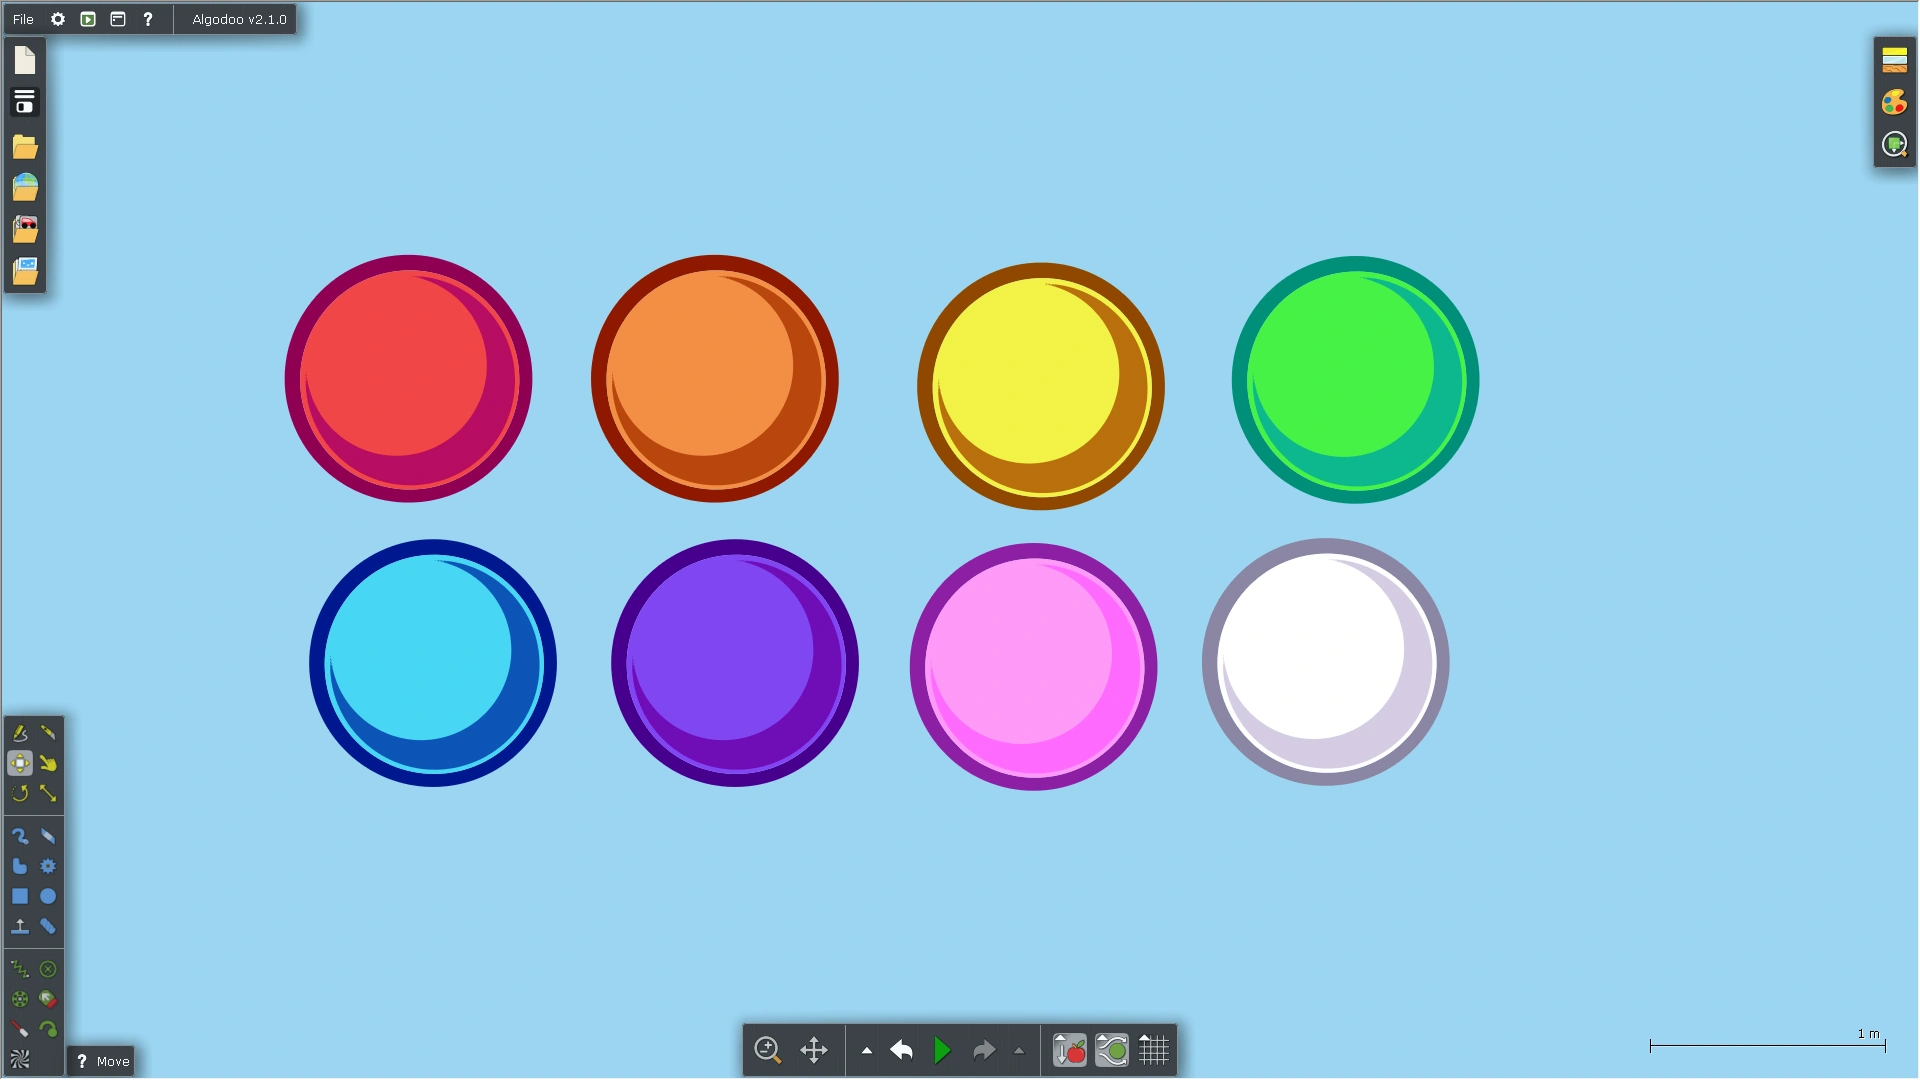1920x1080 pixels.
Task: Open the appearance color palette panel
Action: pos(1894,102)
